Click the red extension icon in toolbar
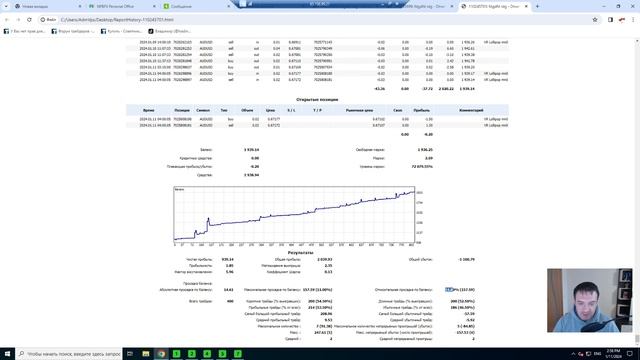Viewport: 640px width, 360px height. click(x=622, y=20)
